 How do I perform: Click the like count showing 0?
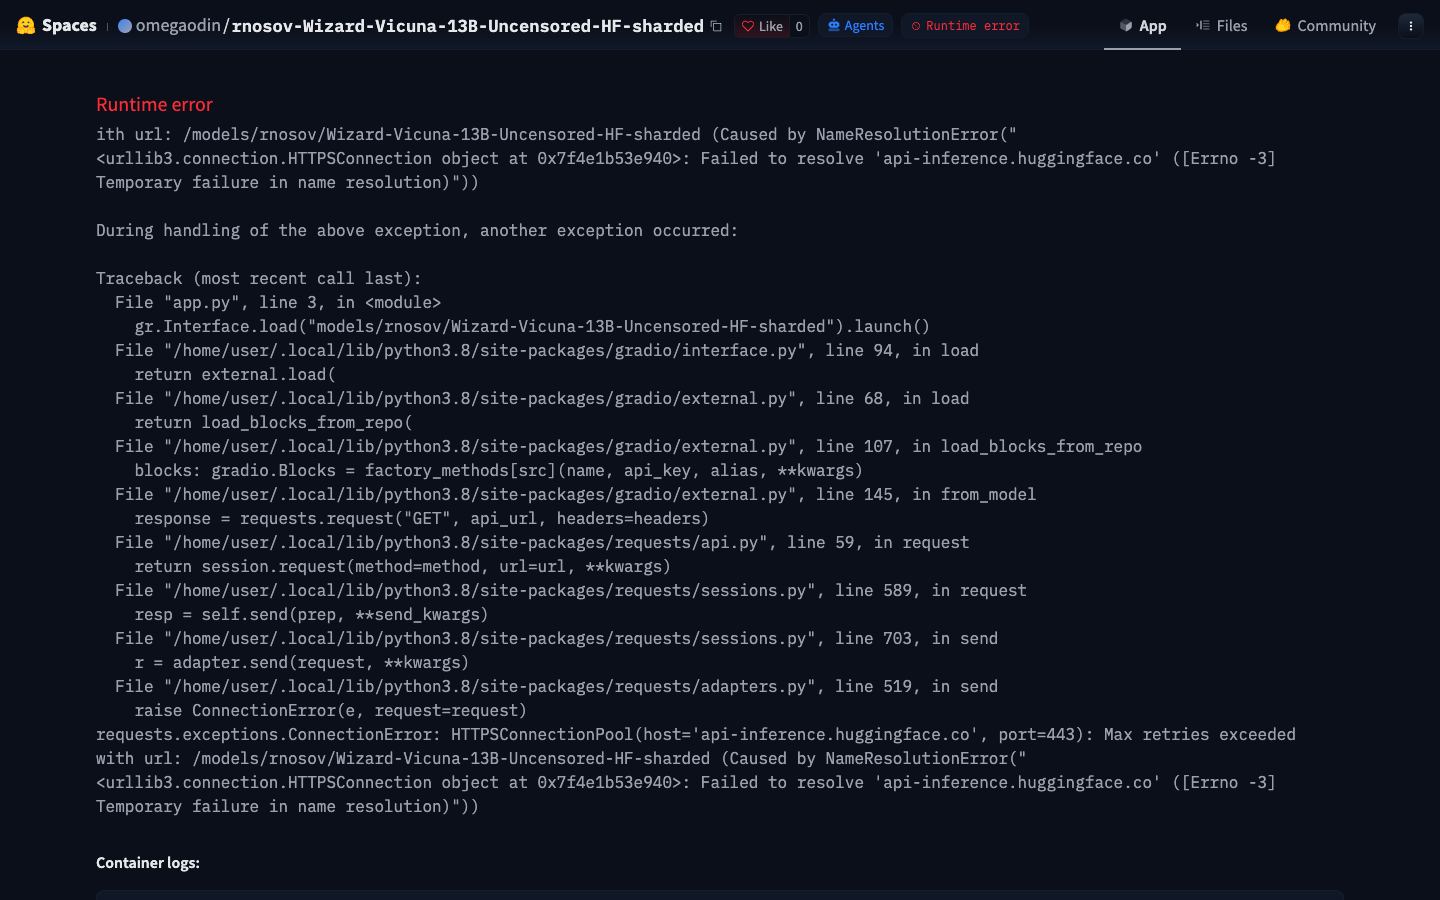[799, 26]
